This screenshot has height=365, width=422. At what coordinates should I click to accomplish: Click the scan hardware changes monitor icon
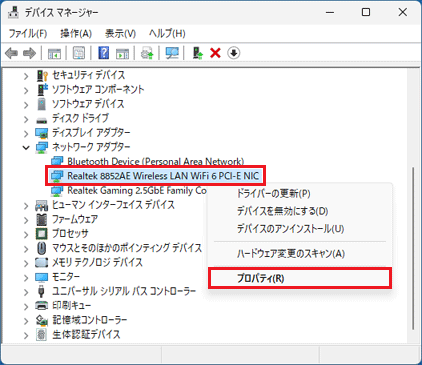point(172,53)
